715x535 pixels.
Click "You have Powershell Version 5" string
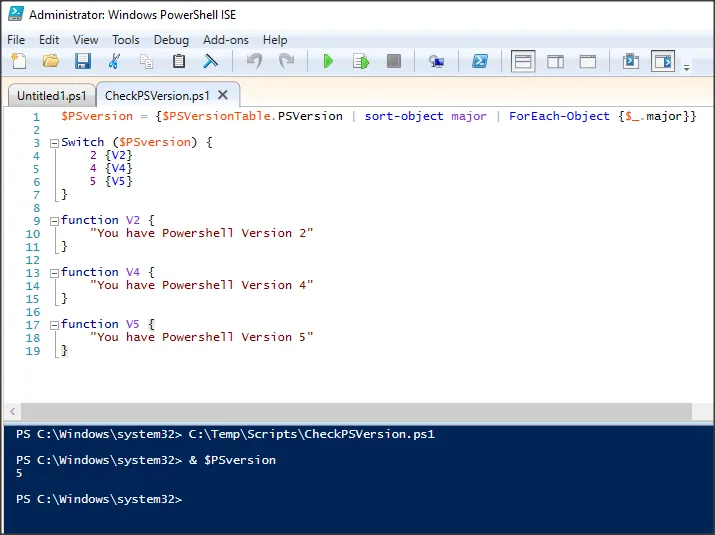pyautogui.click(x=202, y=337)
